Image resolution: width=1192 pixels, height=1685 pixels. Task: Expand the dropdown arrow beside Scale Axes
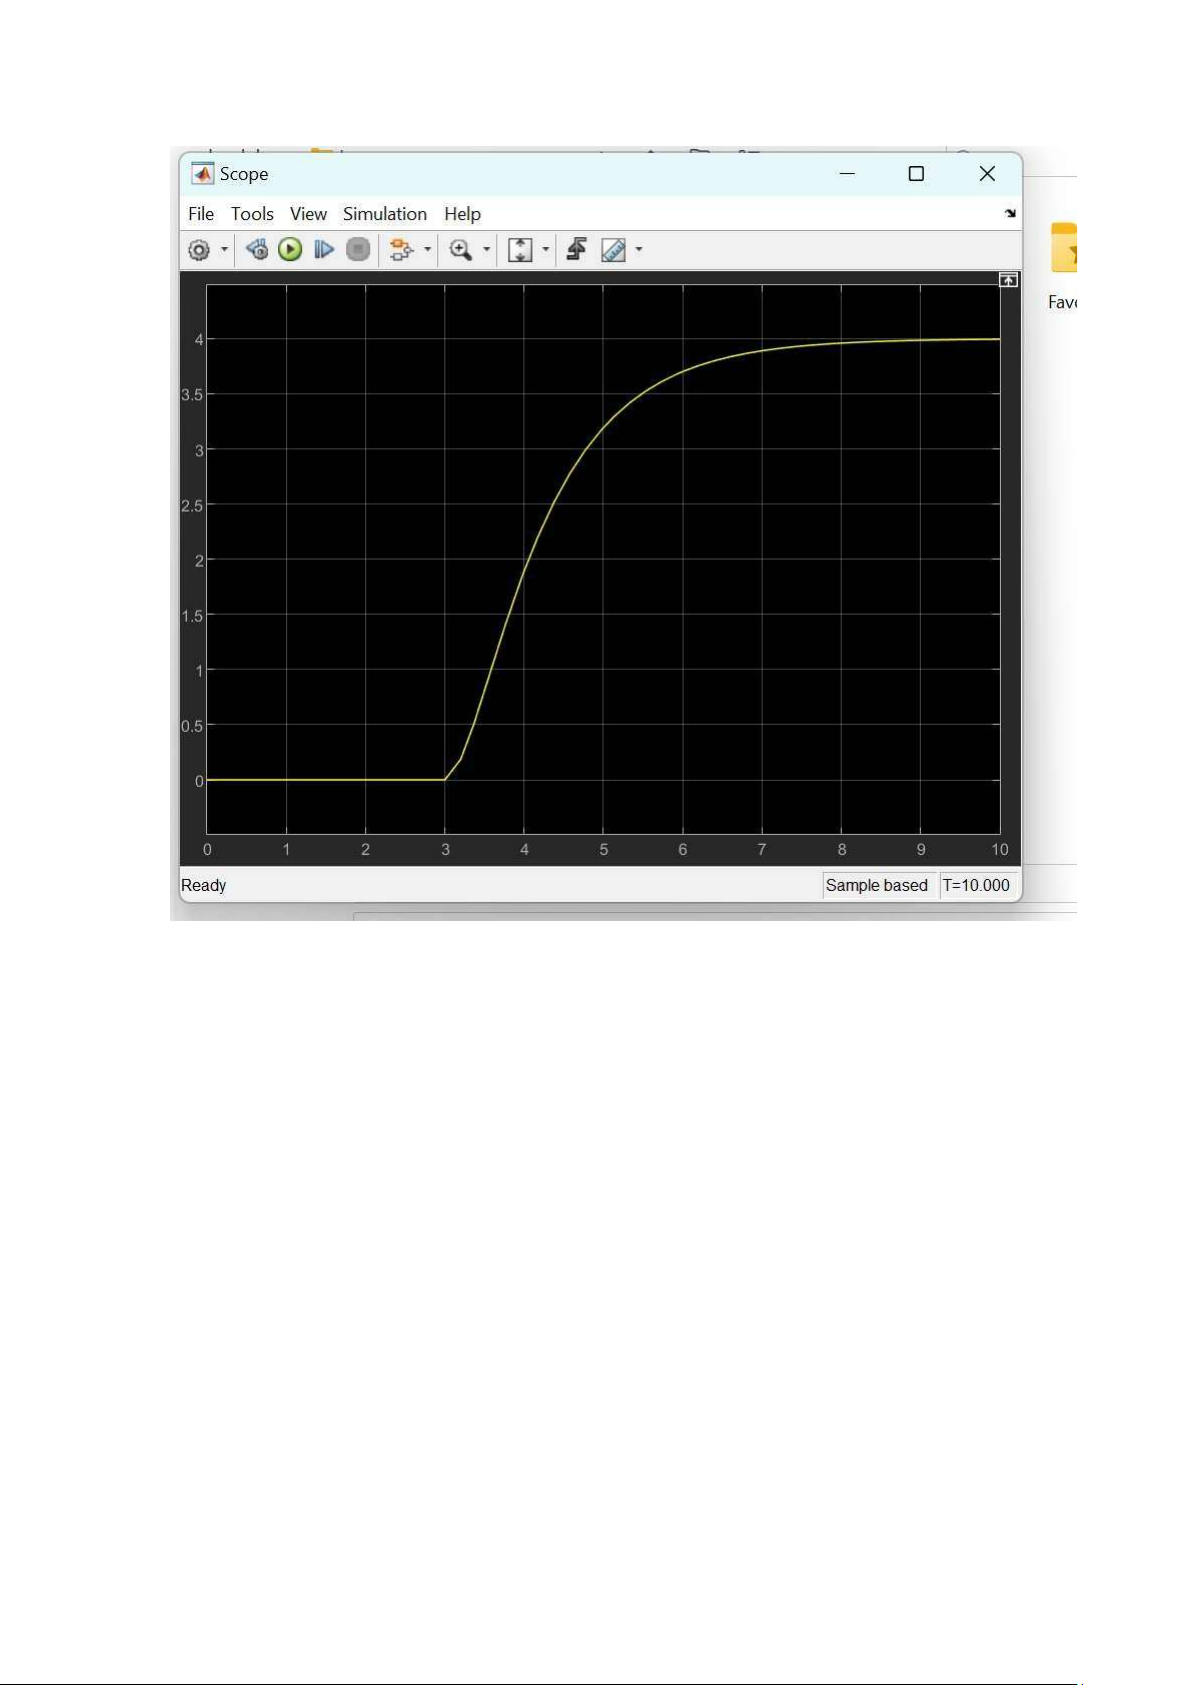click(x=546, y=250)
